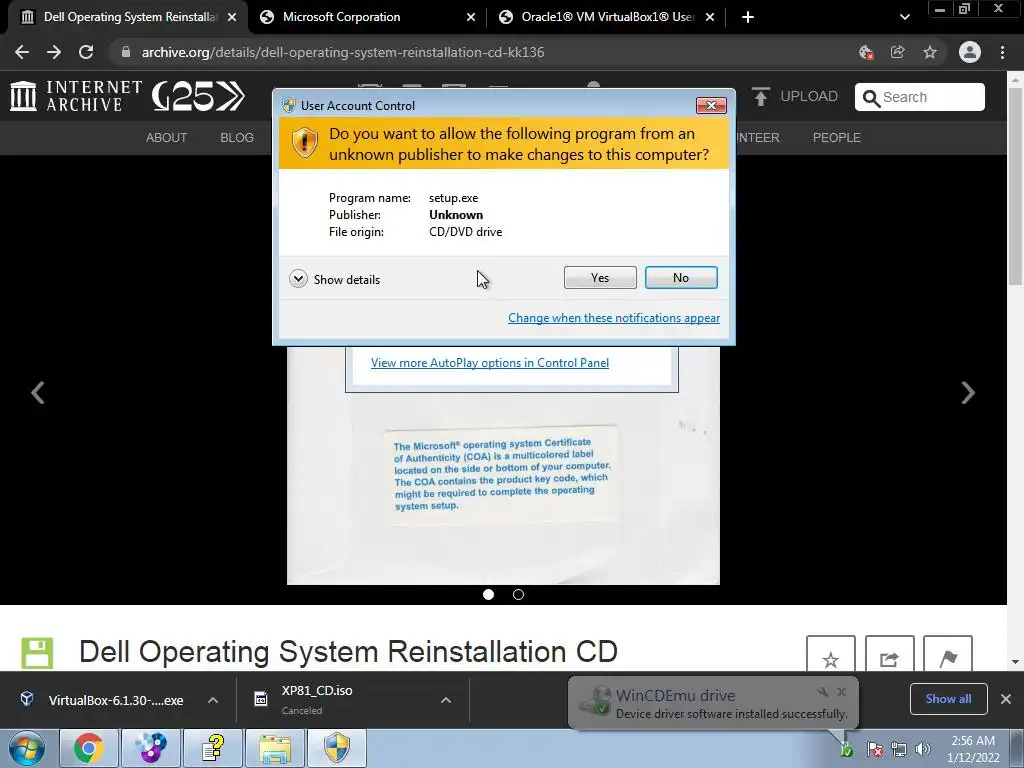1024x768 pixels.
Task: Close the User Account Control dialog
Action: pyautogui.click(x=711, y=105)
